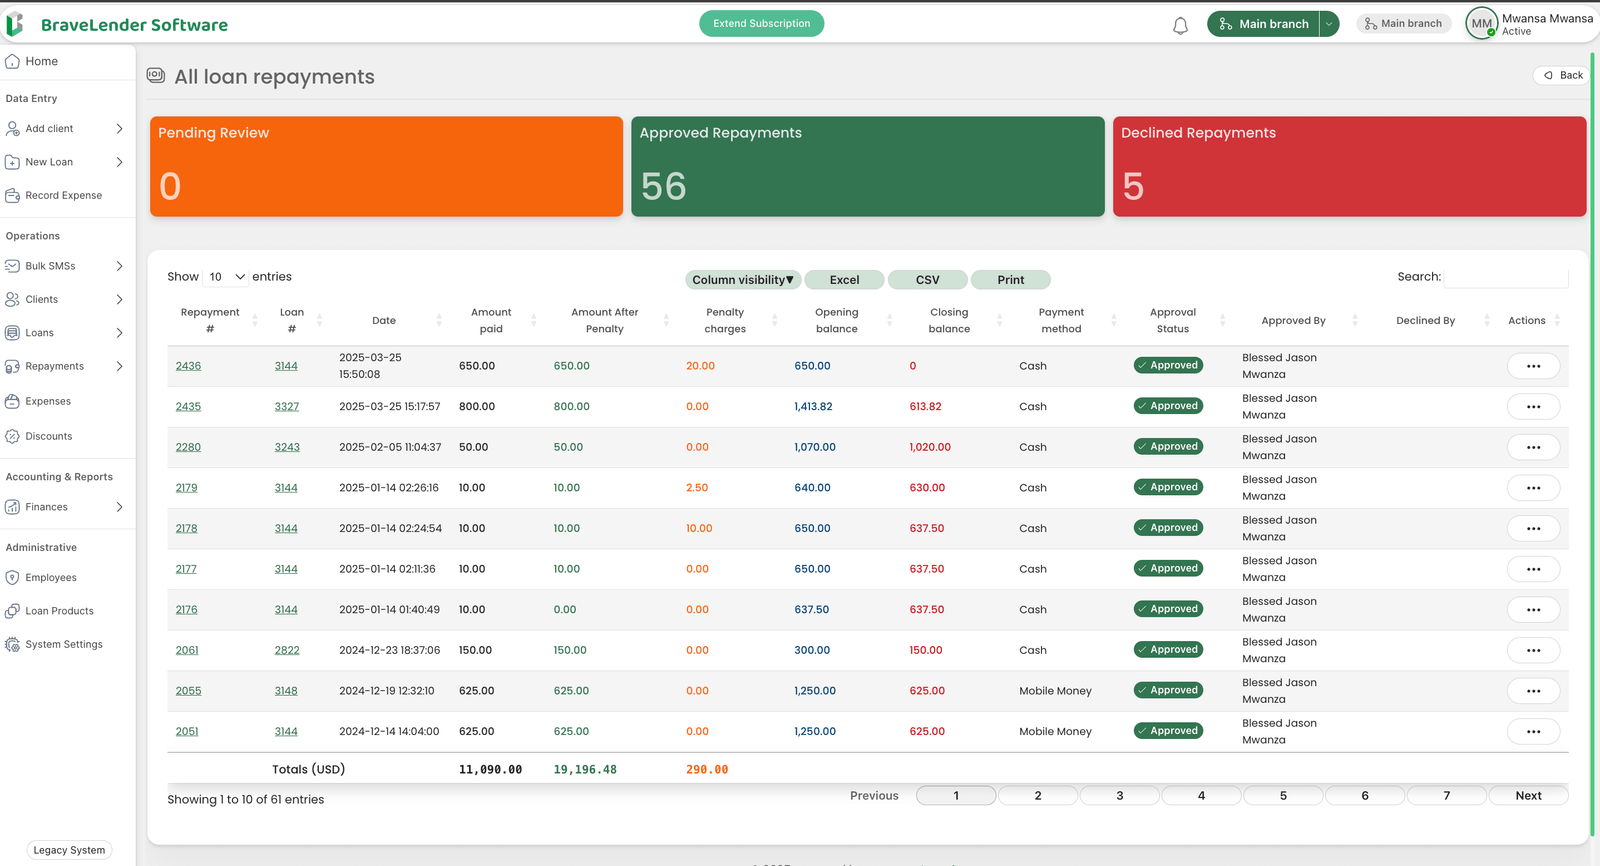This screenshot has width=1600, height=866.
Task: Click the Loan Products sidebar icon
Action: coord(13,611)
